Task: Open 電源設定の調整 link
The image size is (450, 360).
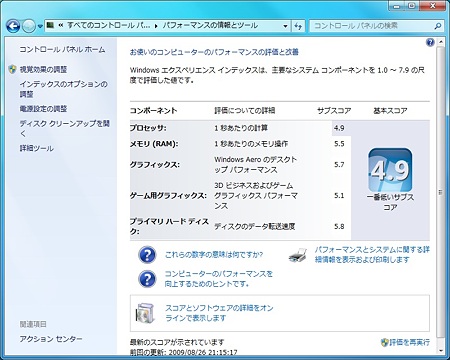Action: click(43, 109)
